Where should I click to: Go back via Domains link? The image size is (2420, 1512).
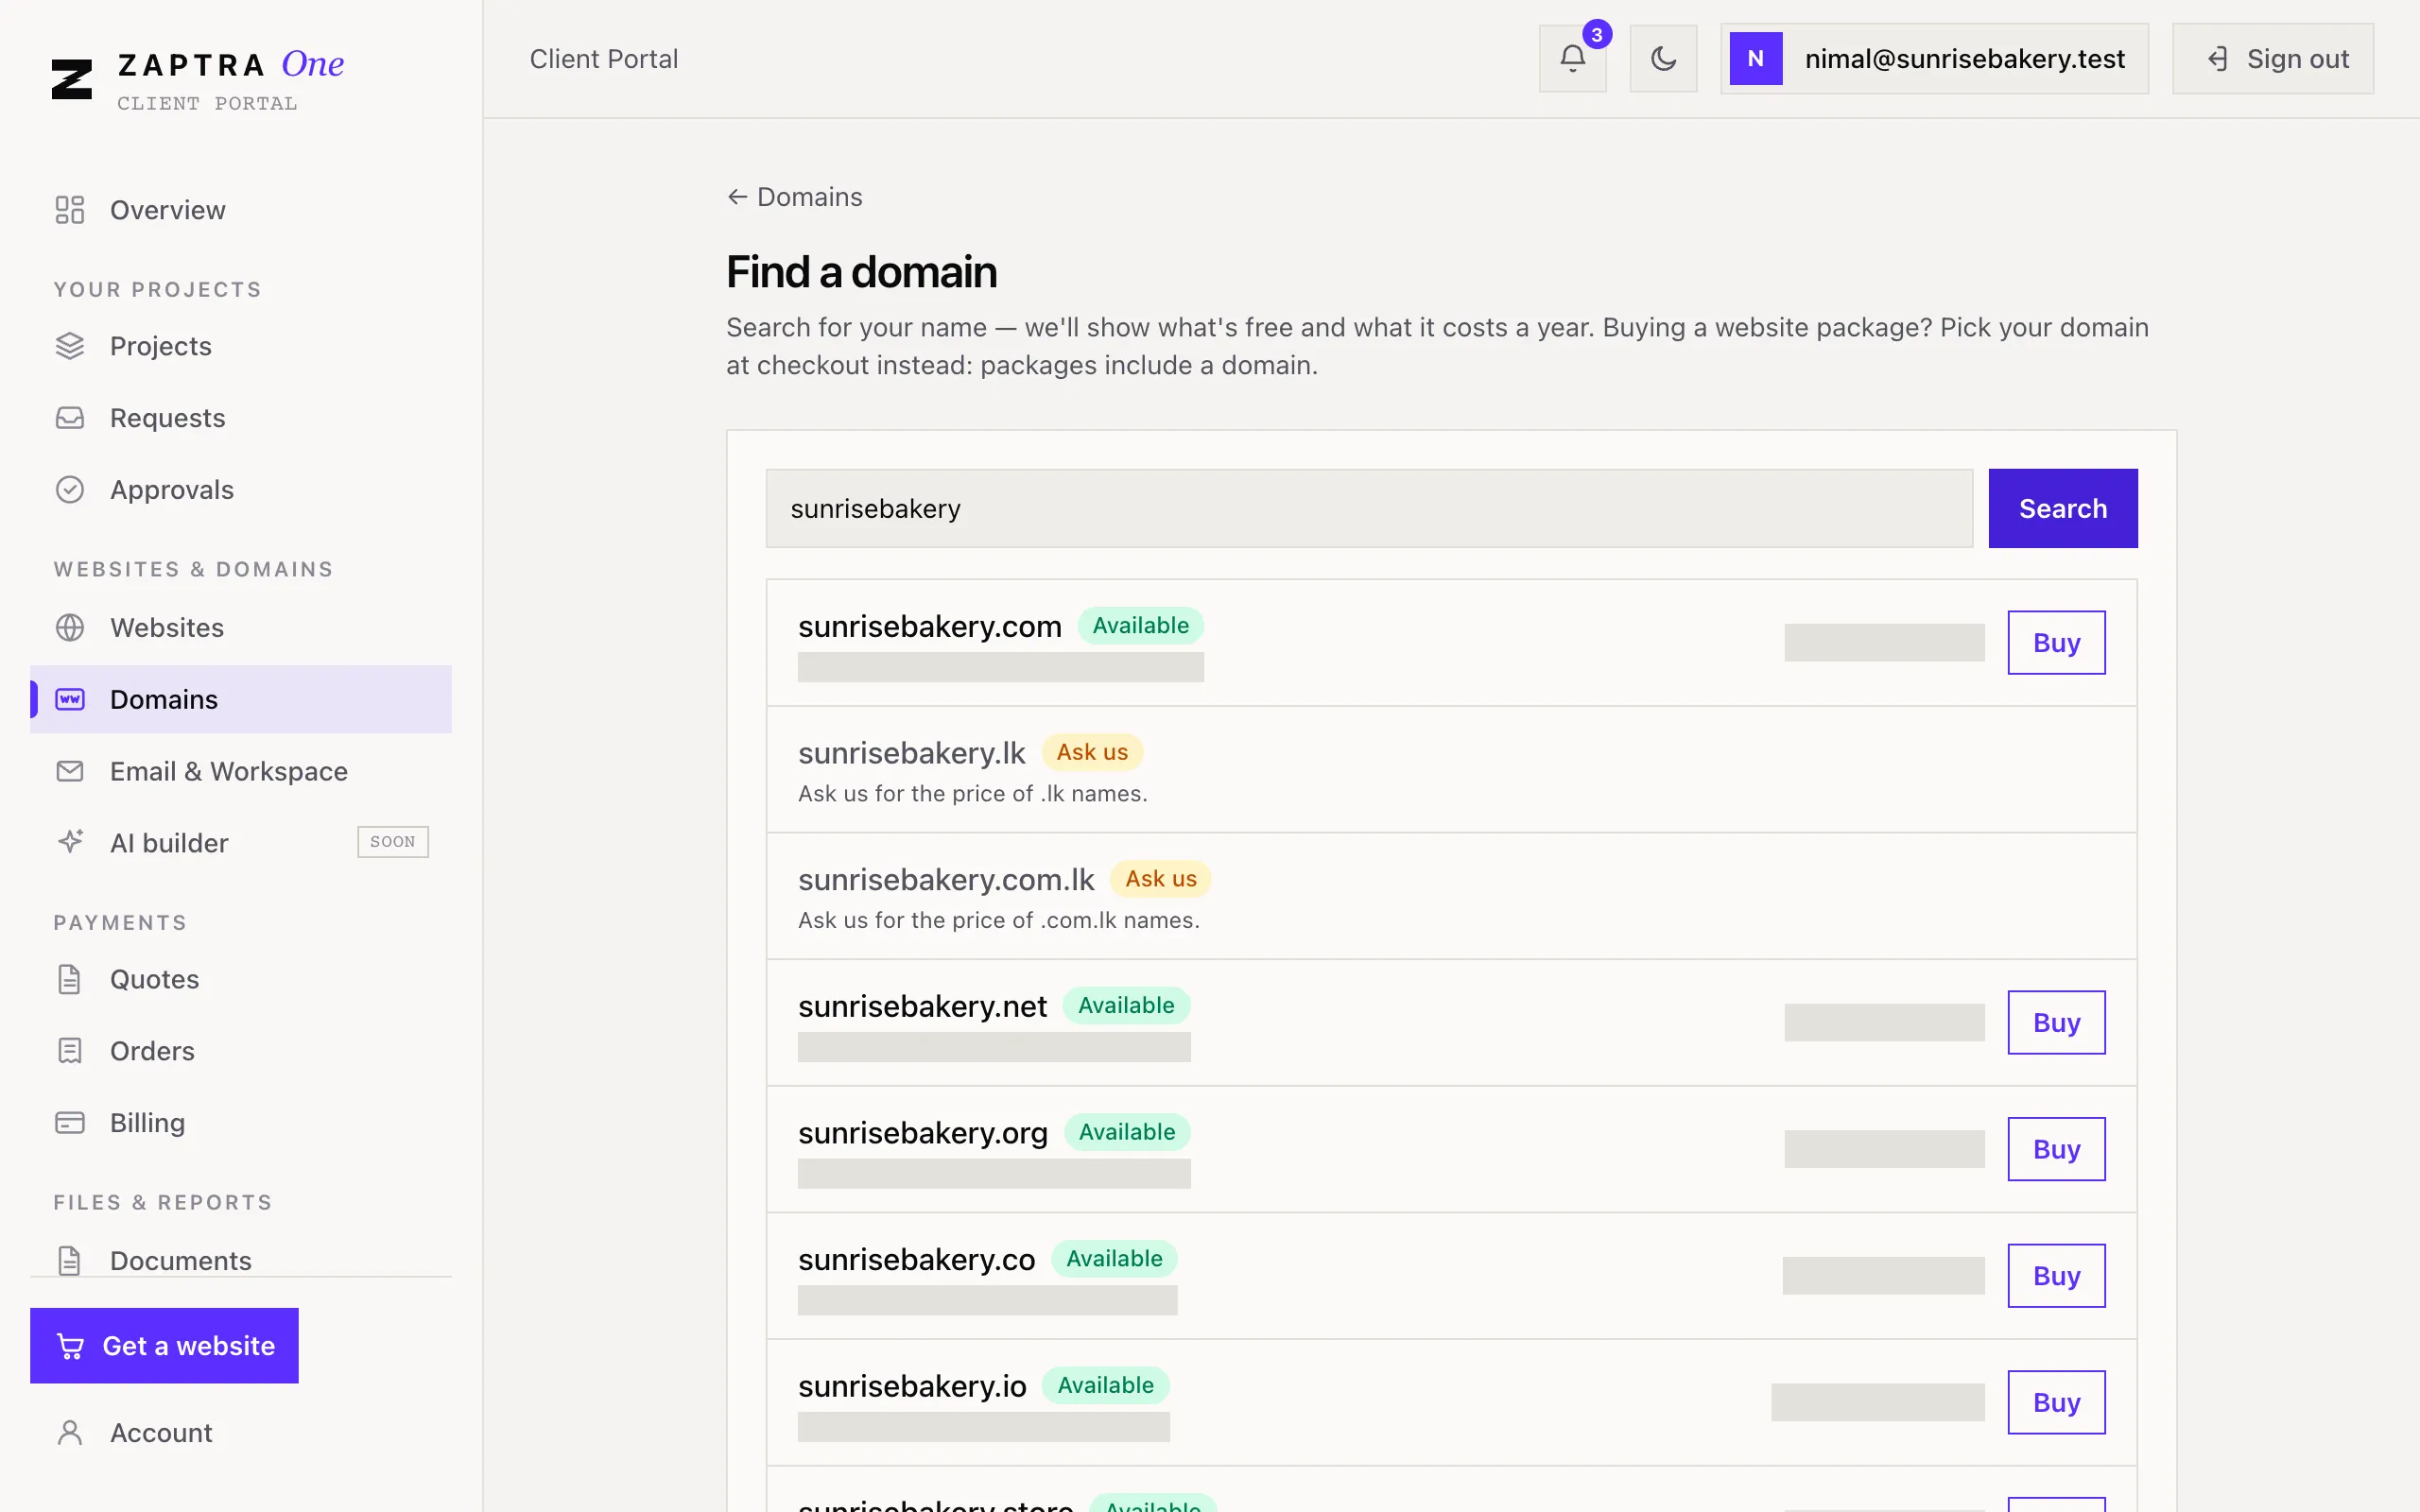coord(795,197)
